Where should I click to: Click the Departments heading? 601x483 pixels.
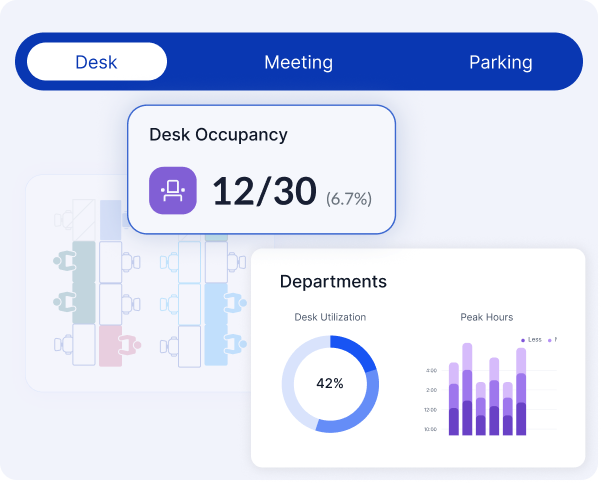pos(333,281)
